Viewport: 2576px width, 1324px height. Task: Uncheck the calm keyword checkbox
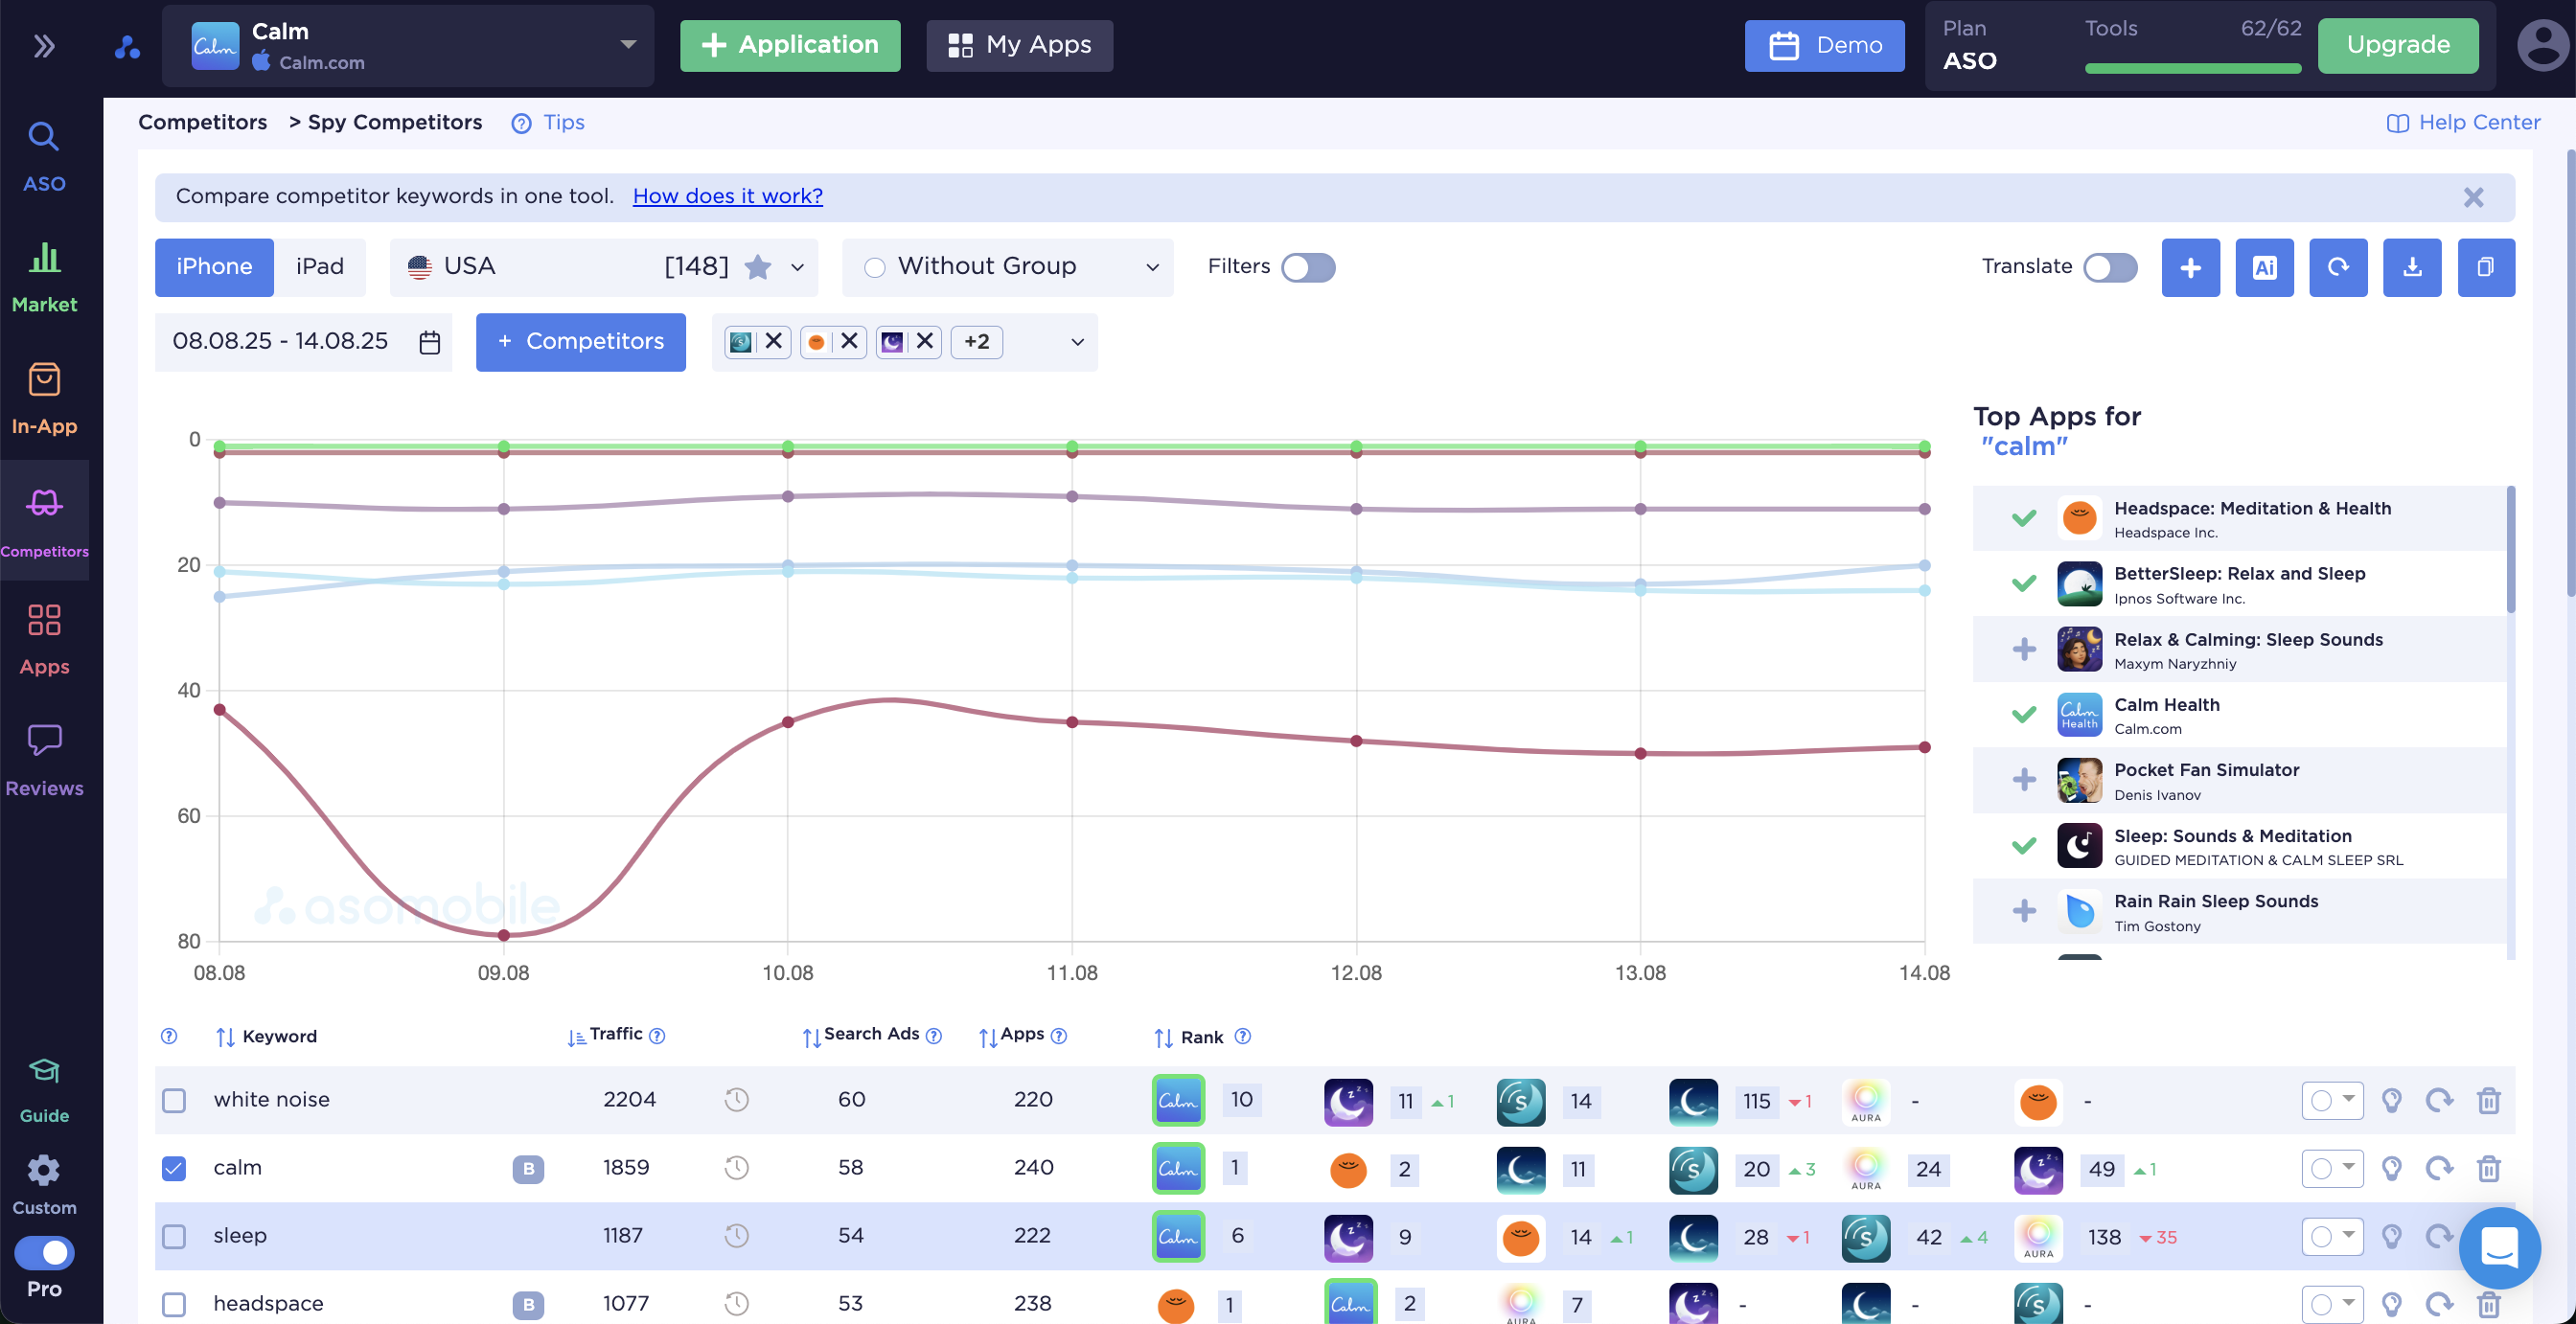pyautogui.click(x=174, y=1168)
